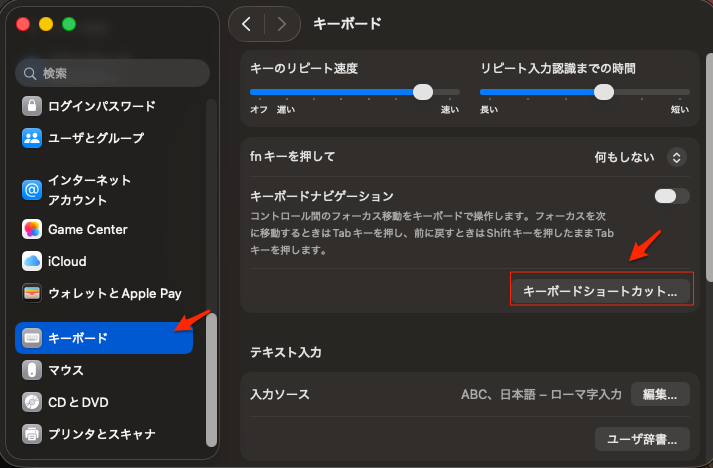Click the キーボード row label in sidebar
Image resolution: width=713 pixels, height=468 pixels.
78,338
